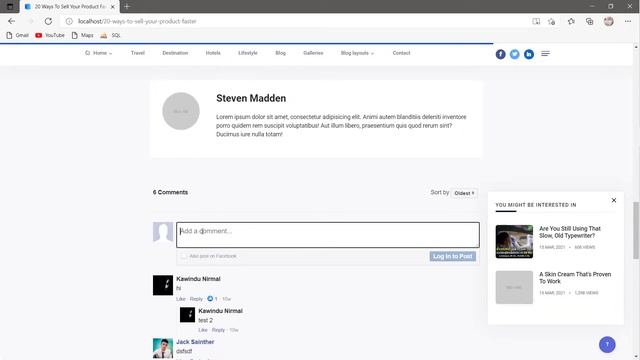Open Jack Sainther's profile name
Viewport: 640px width, 360px height.
click(x=195, y=342)
